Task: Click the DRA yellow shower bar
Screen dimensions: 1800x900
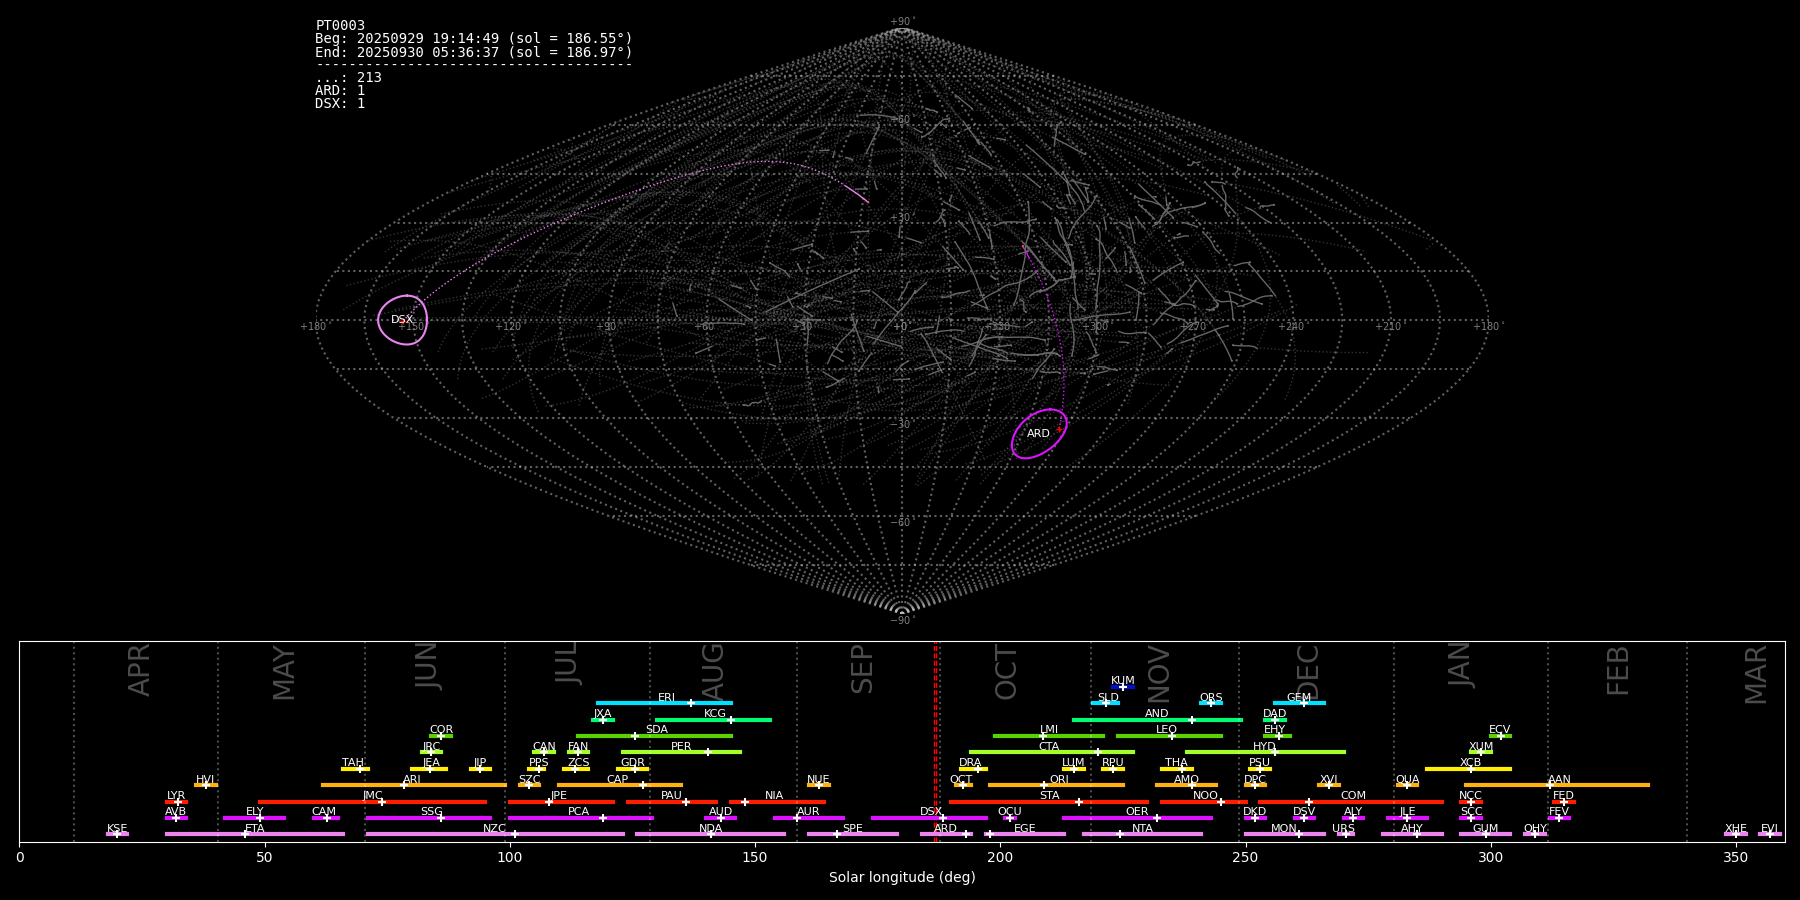Action: 973,769
